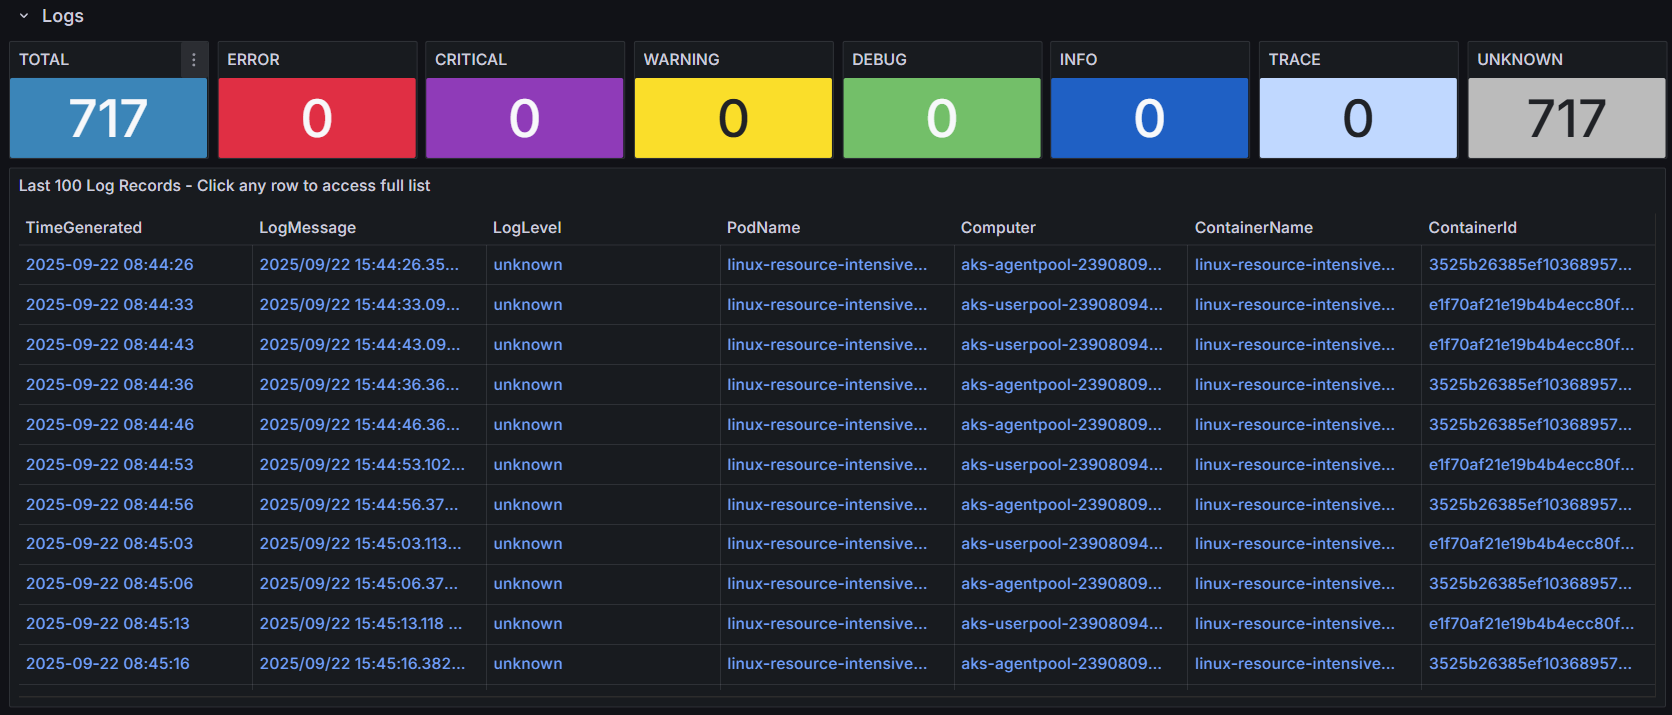Open log message 2025/09/22 15:44:53.102 link

pos(362,465)
